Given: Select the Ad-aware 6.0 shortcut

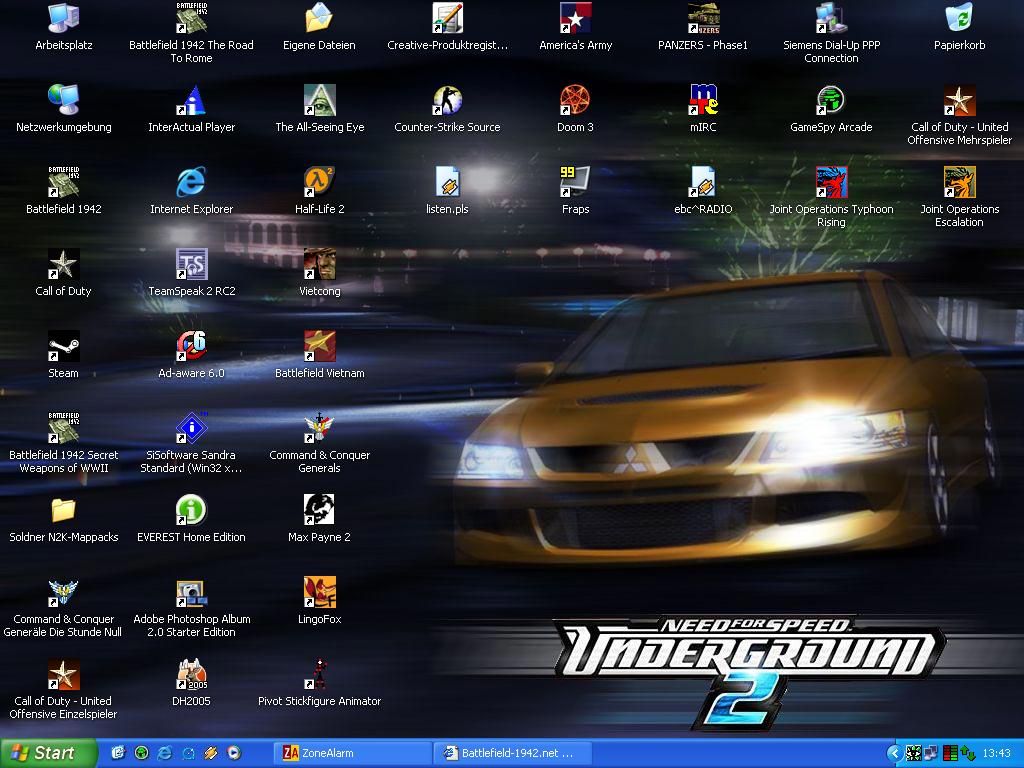Looking at the screenshot, I should [x=191, y=347].
